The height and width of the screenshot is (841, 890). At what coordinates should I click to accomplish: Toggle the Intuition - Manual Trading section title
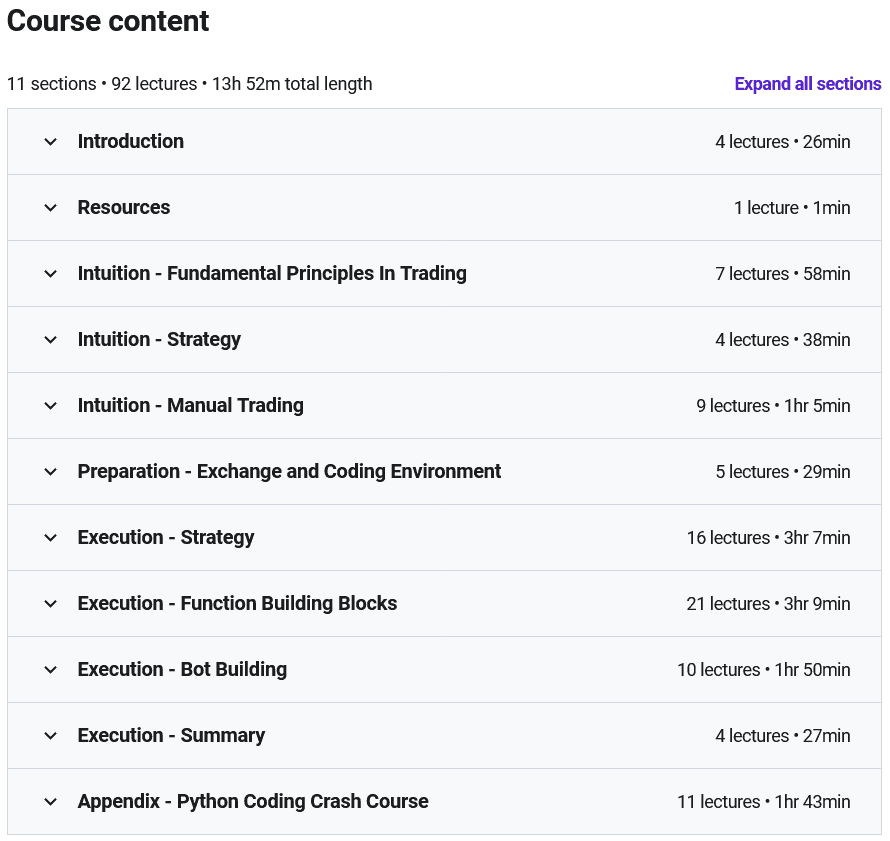[x=190, y=406]
